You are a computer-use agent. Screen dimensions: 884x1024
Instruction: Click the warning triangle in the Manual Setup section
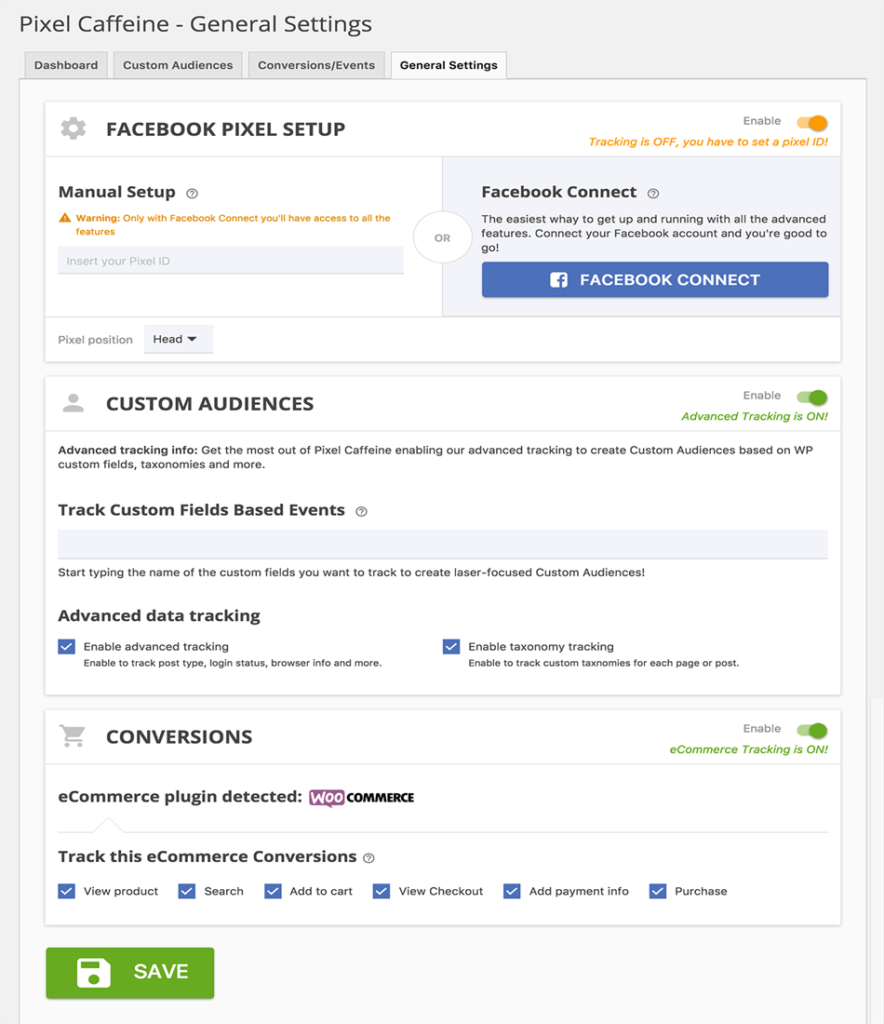coord(65,217)
